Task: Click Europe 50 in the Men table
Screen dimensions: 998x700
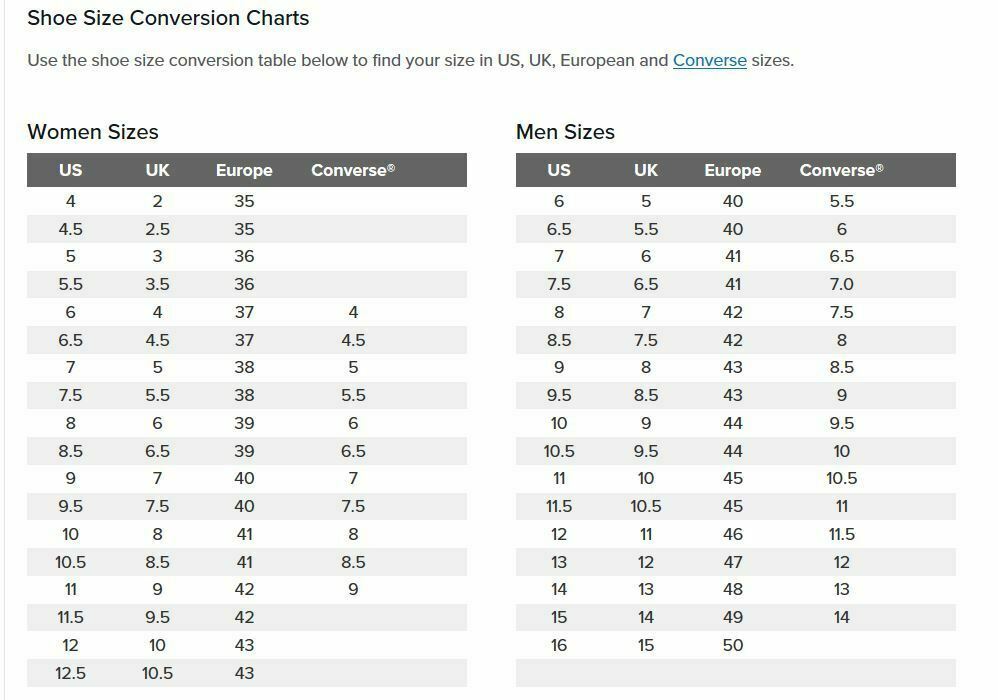Action: pos(733,645)
